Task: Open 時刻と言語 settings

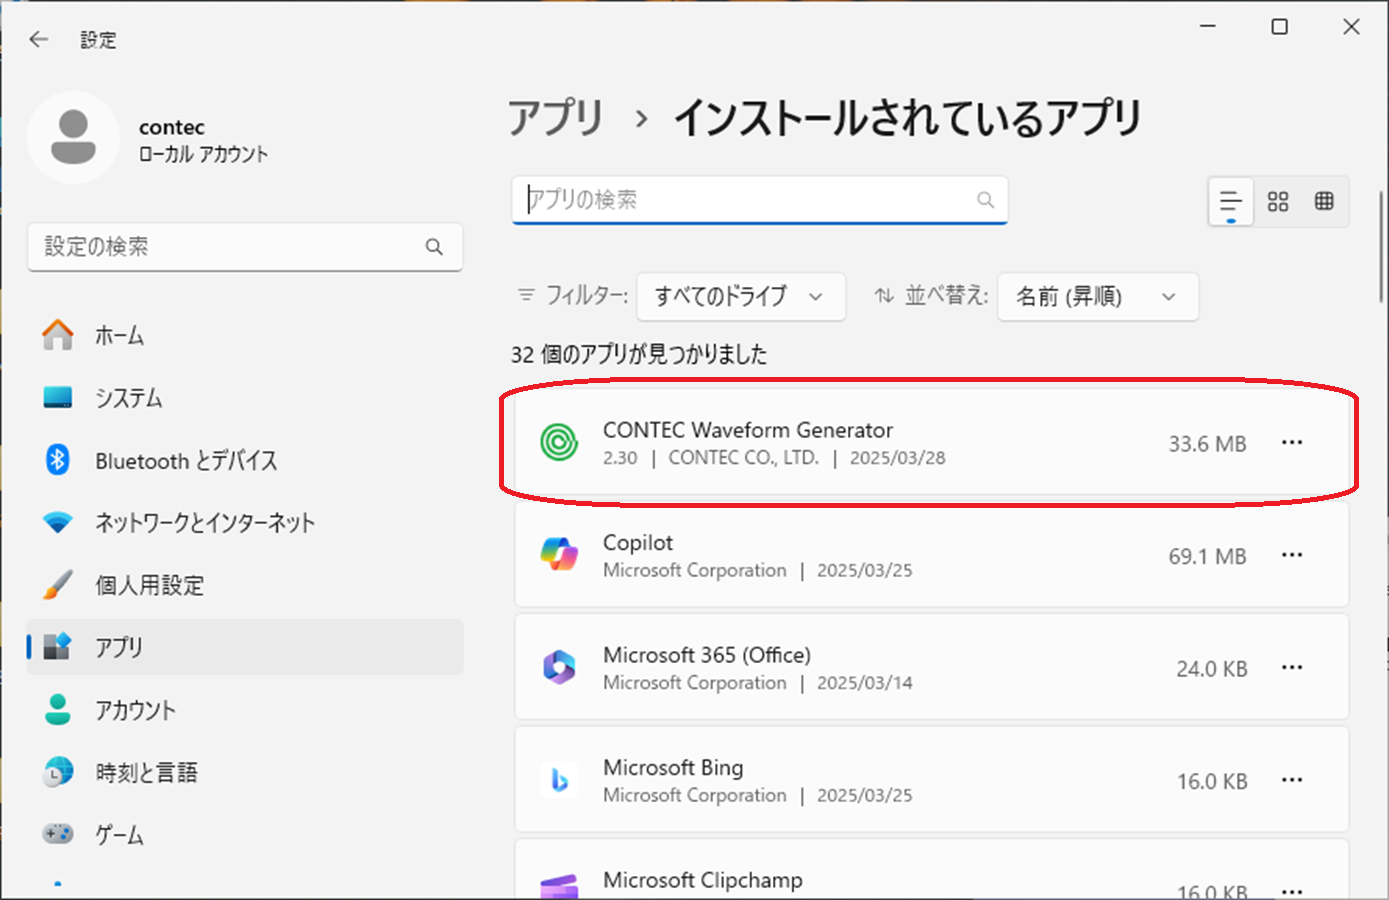Action: coord(245,772)
